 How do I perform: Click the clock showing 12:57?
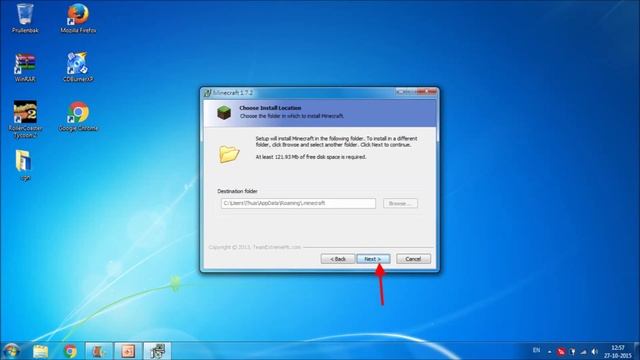(618, 351)
